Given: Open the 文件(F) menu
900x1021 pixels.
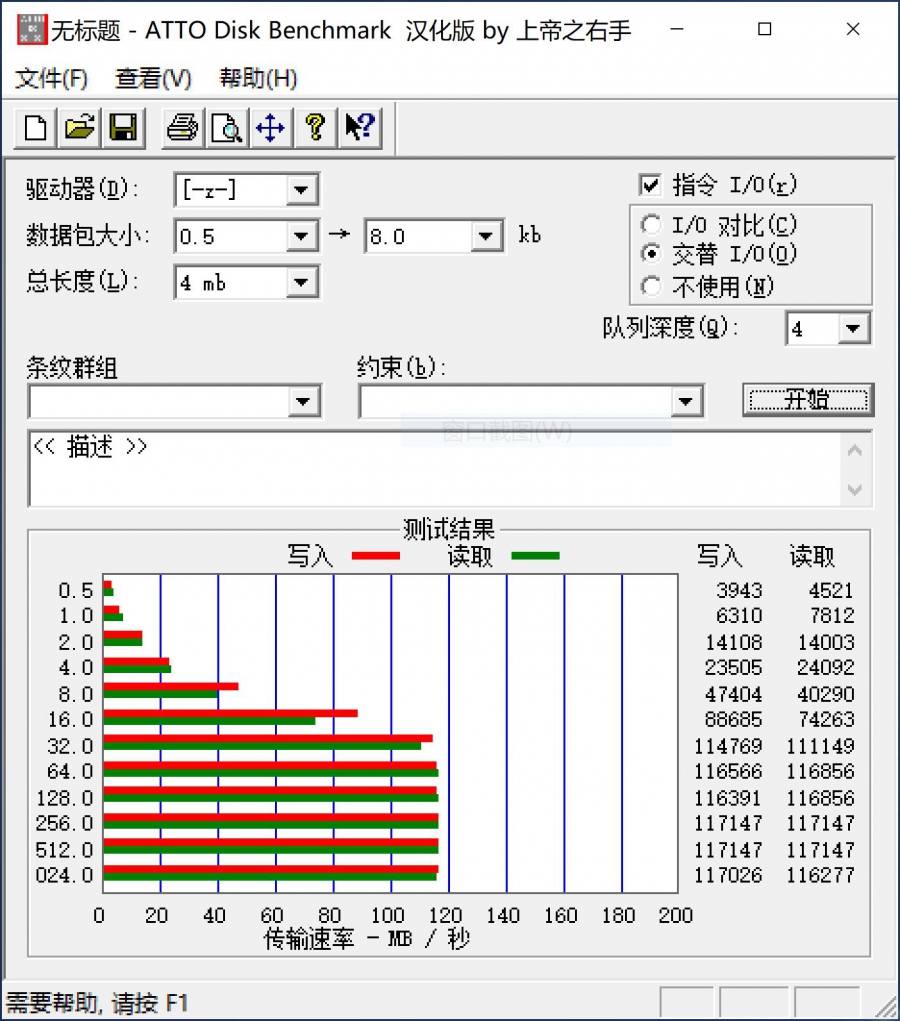Looking at the screenshot, I should 52,78.
